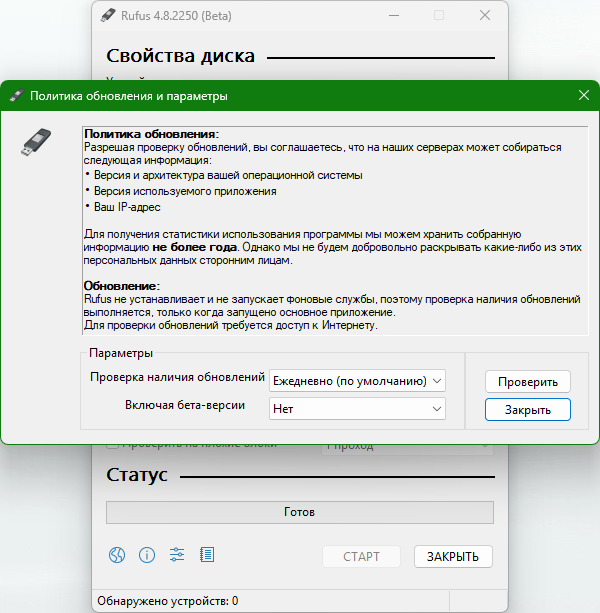Click the Проверка наличия обновлений label
The width and height of the screenshot is (600, 613).
(177, 377)
